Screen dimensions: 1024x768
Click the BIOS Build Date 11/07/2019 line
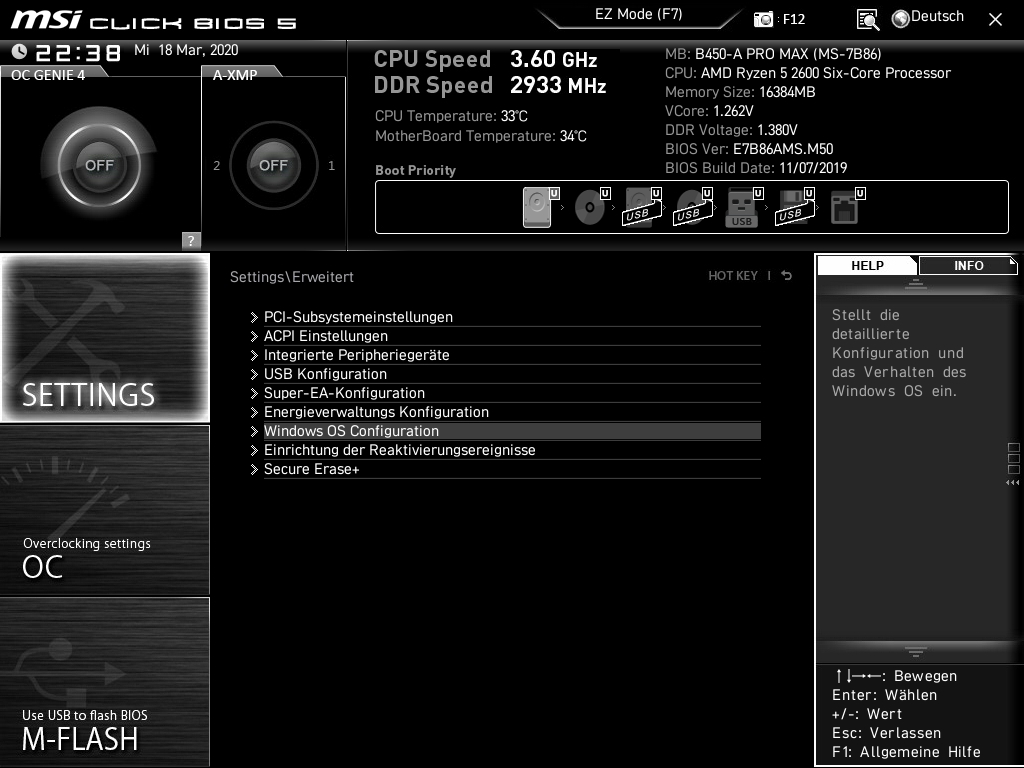click(756, 168)
